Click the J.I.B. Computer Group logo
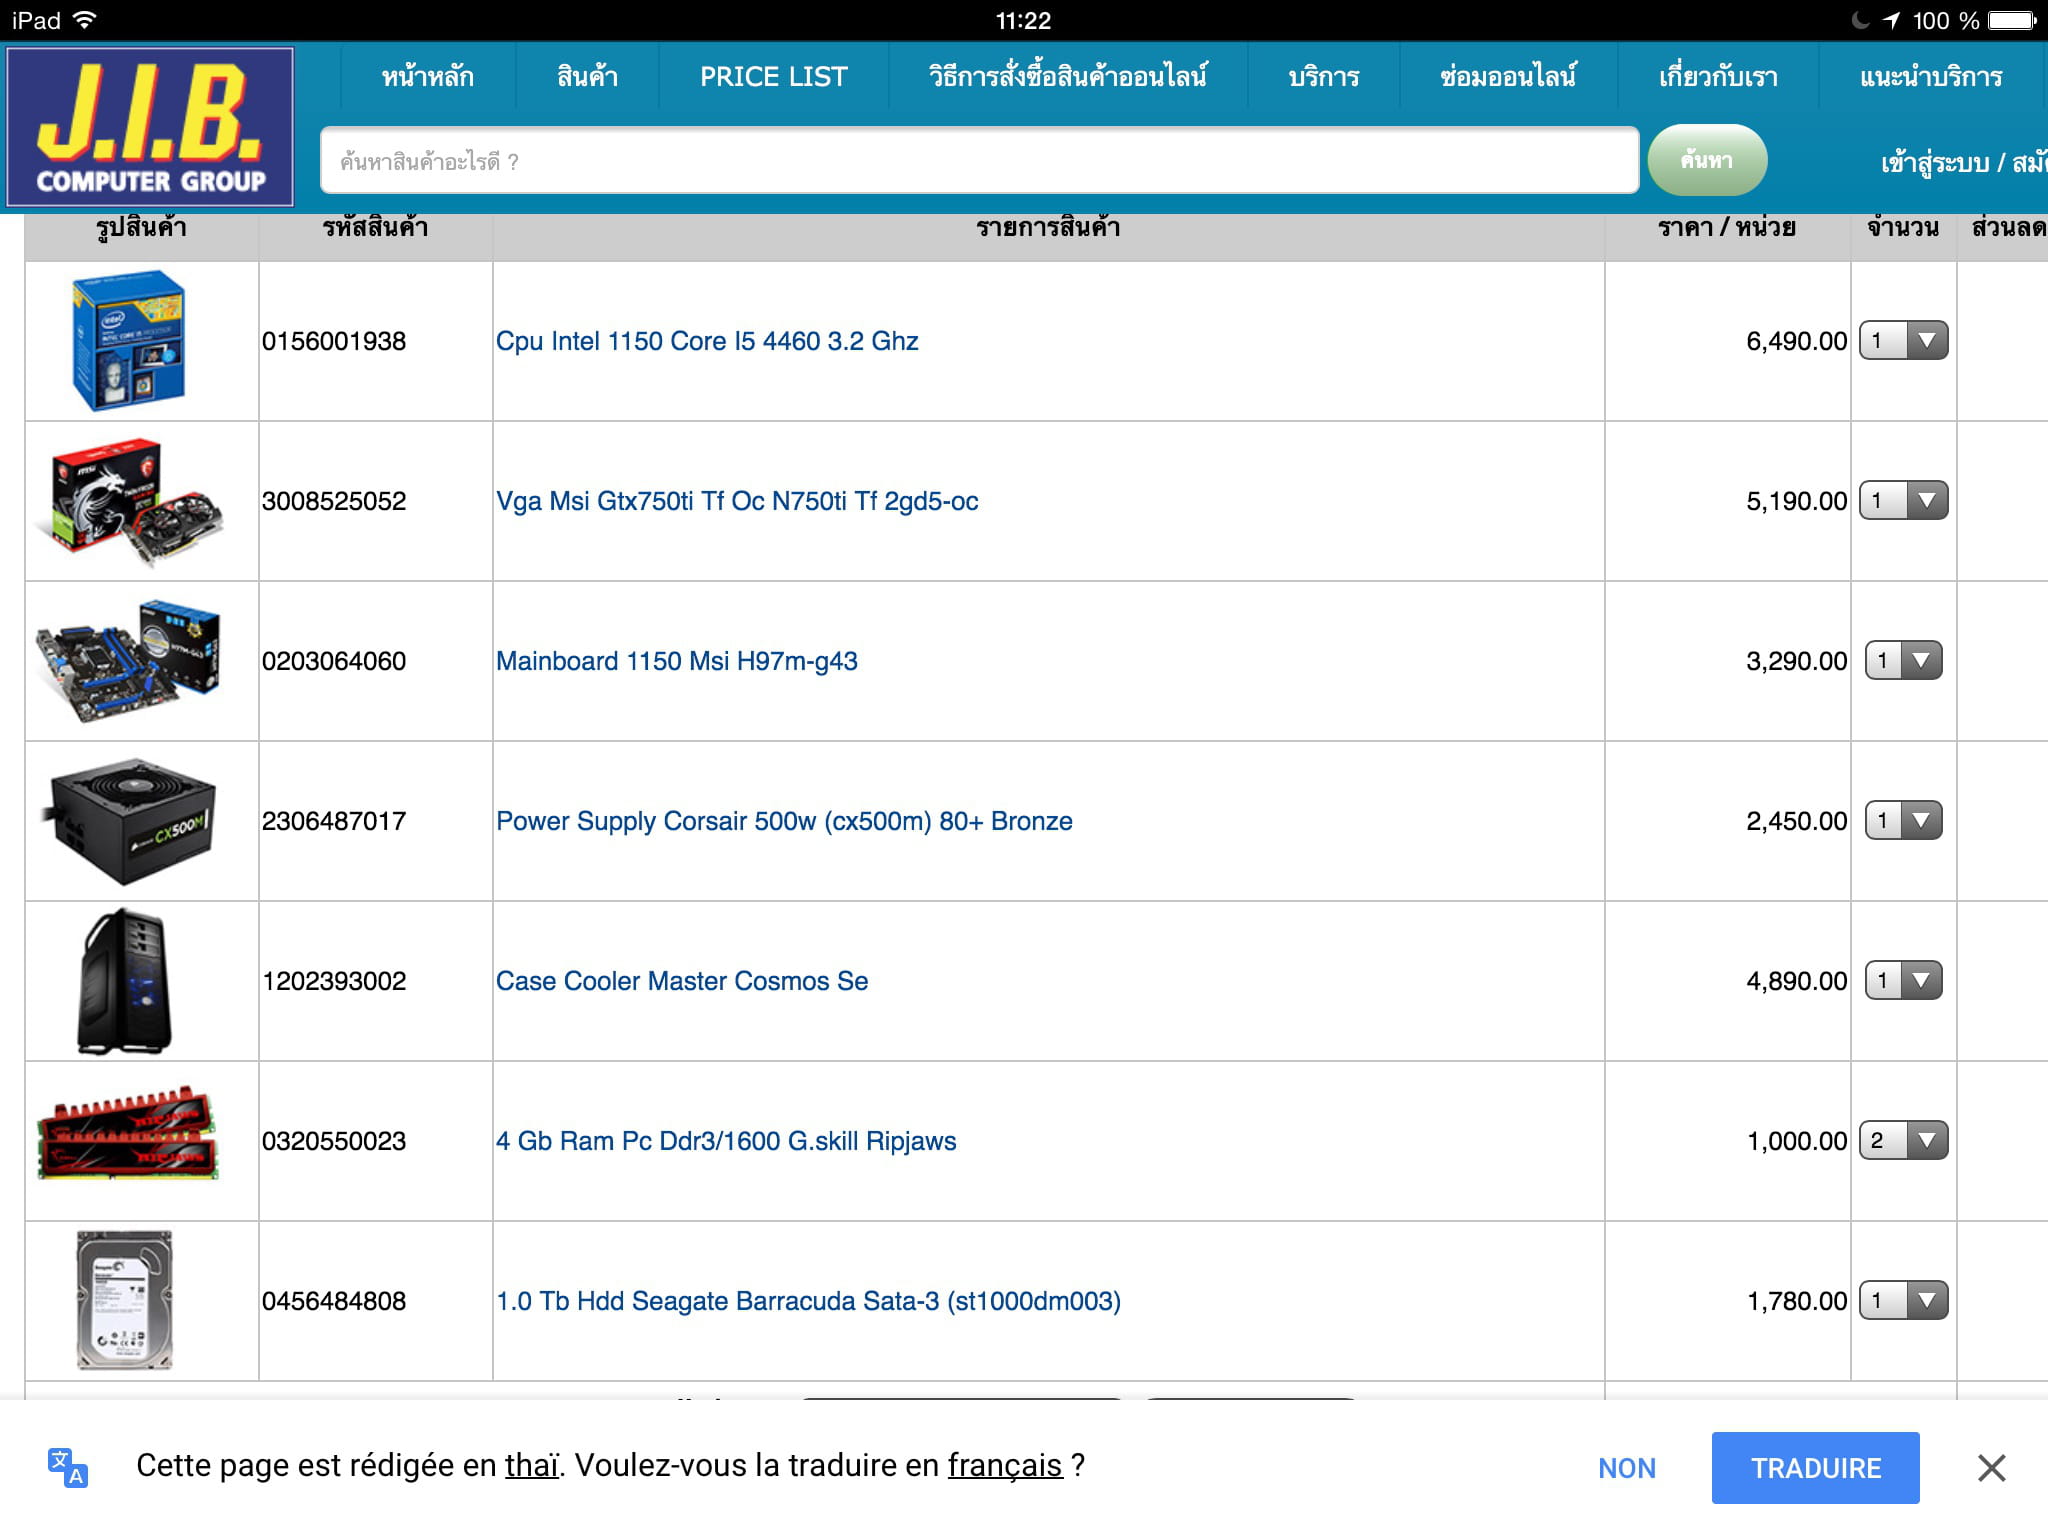Screen dimensions: 2048x1536 [x=150, y=126]
